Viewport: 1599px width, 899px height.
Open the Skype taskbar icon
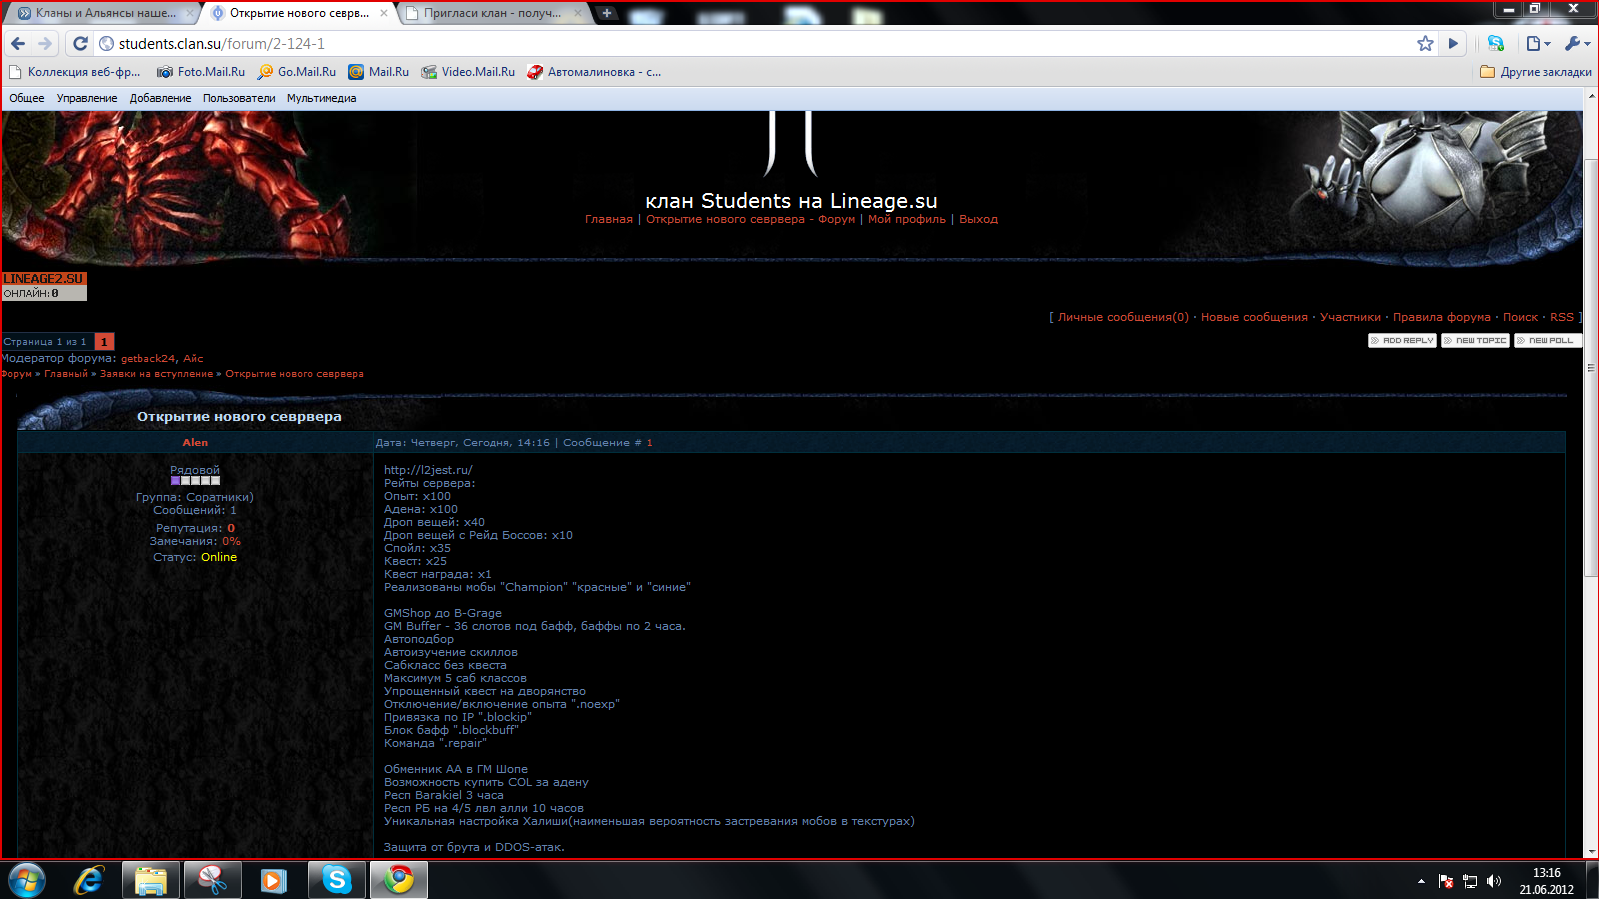click(x=337, y=880)
